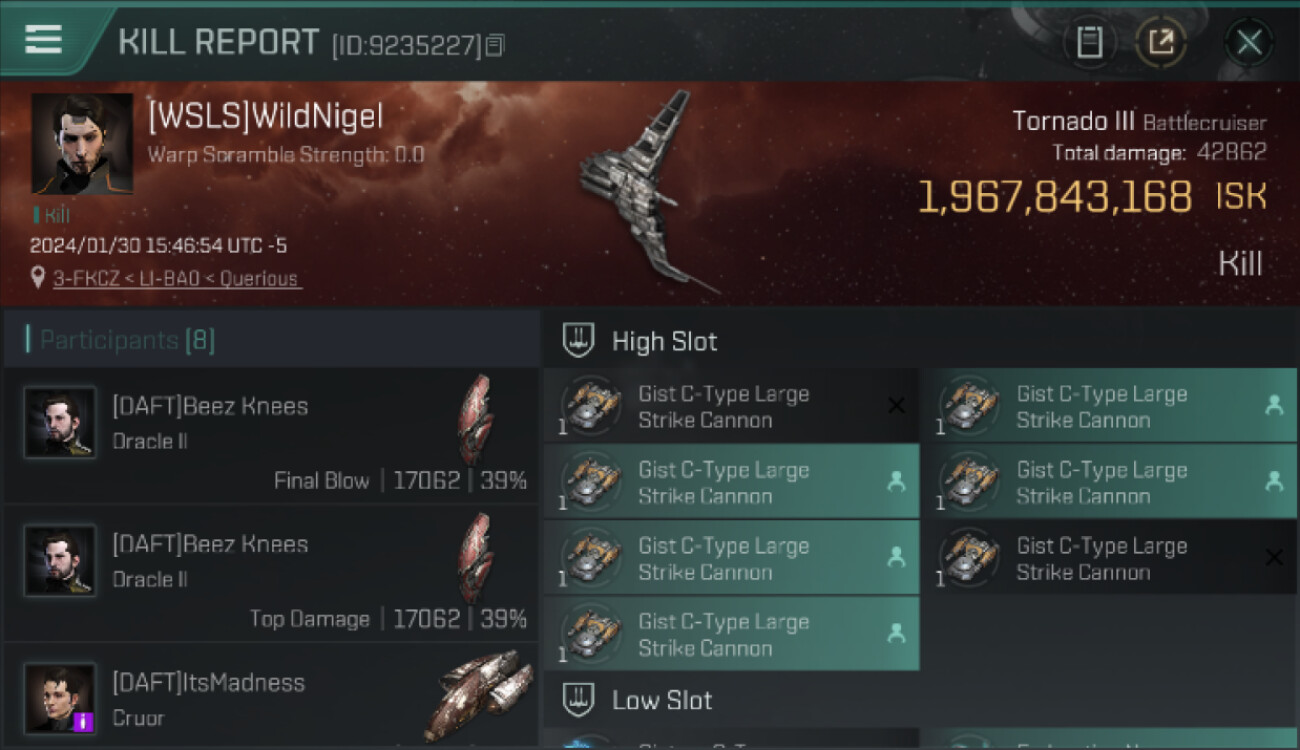Image resolution: width=1300 pixels, height=750 pixels.
Task: Click the Cruor ship image
Action: [478, 693]
